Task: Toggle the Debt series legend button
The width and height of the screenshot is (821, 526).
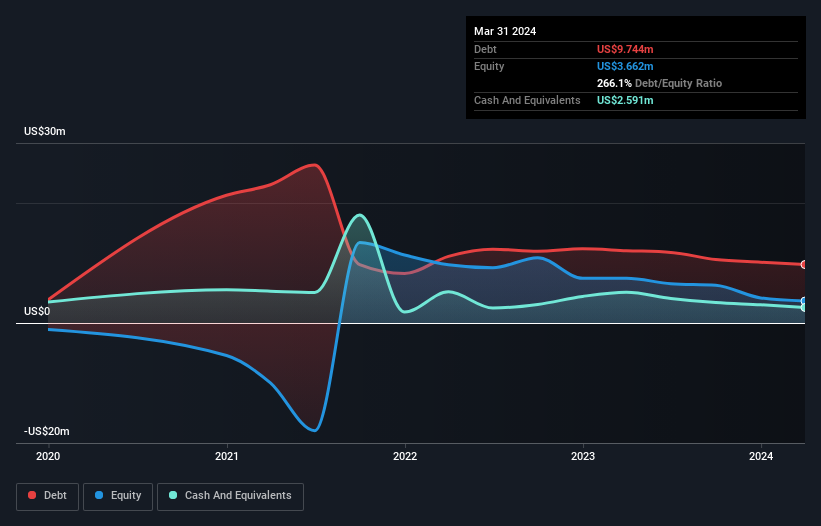Action: pos(48,496)
